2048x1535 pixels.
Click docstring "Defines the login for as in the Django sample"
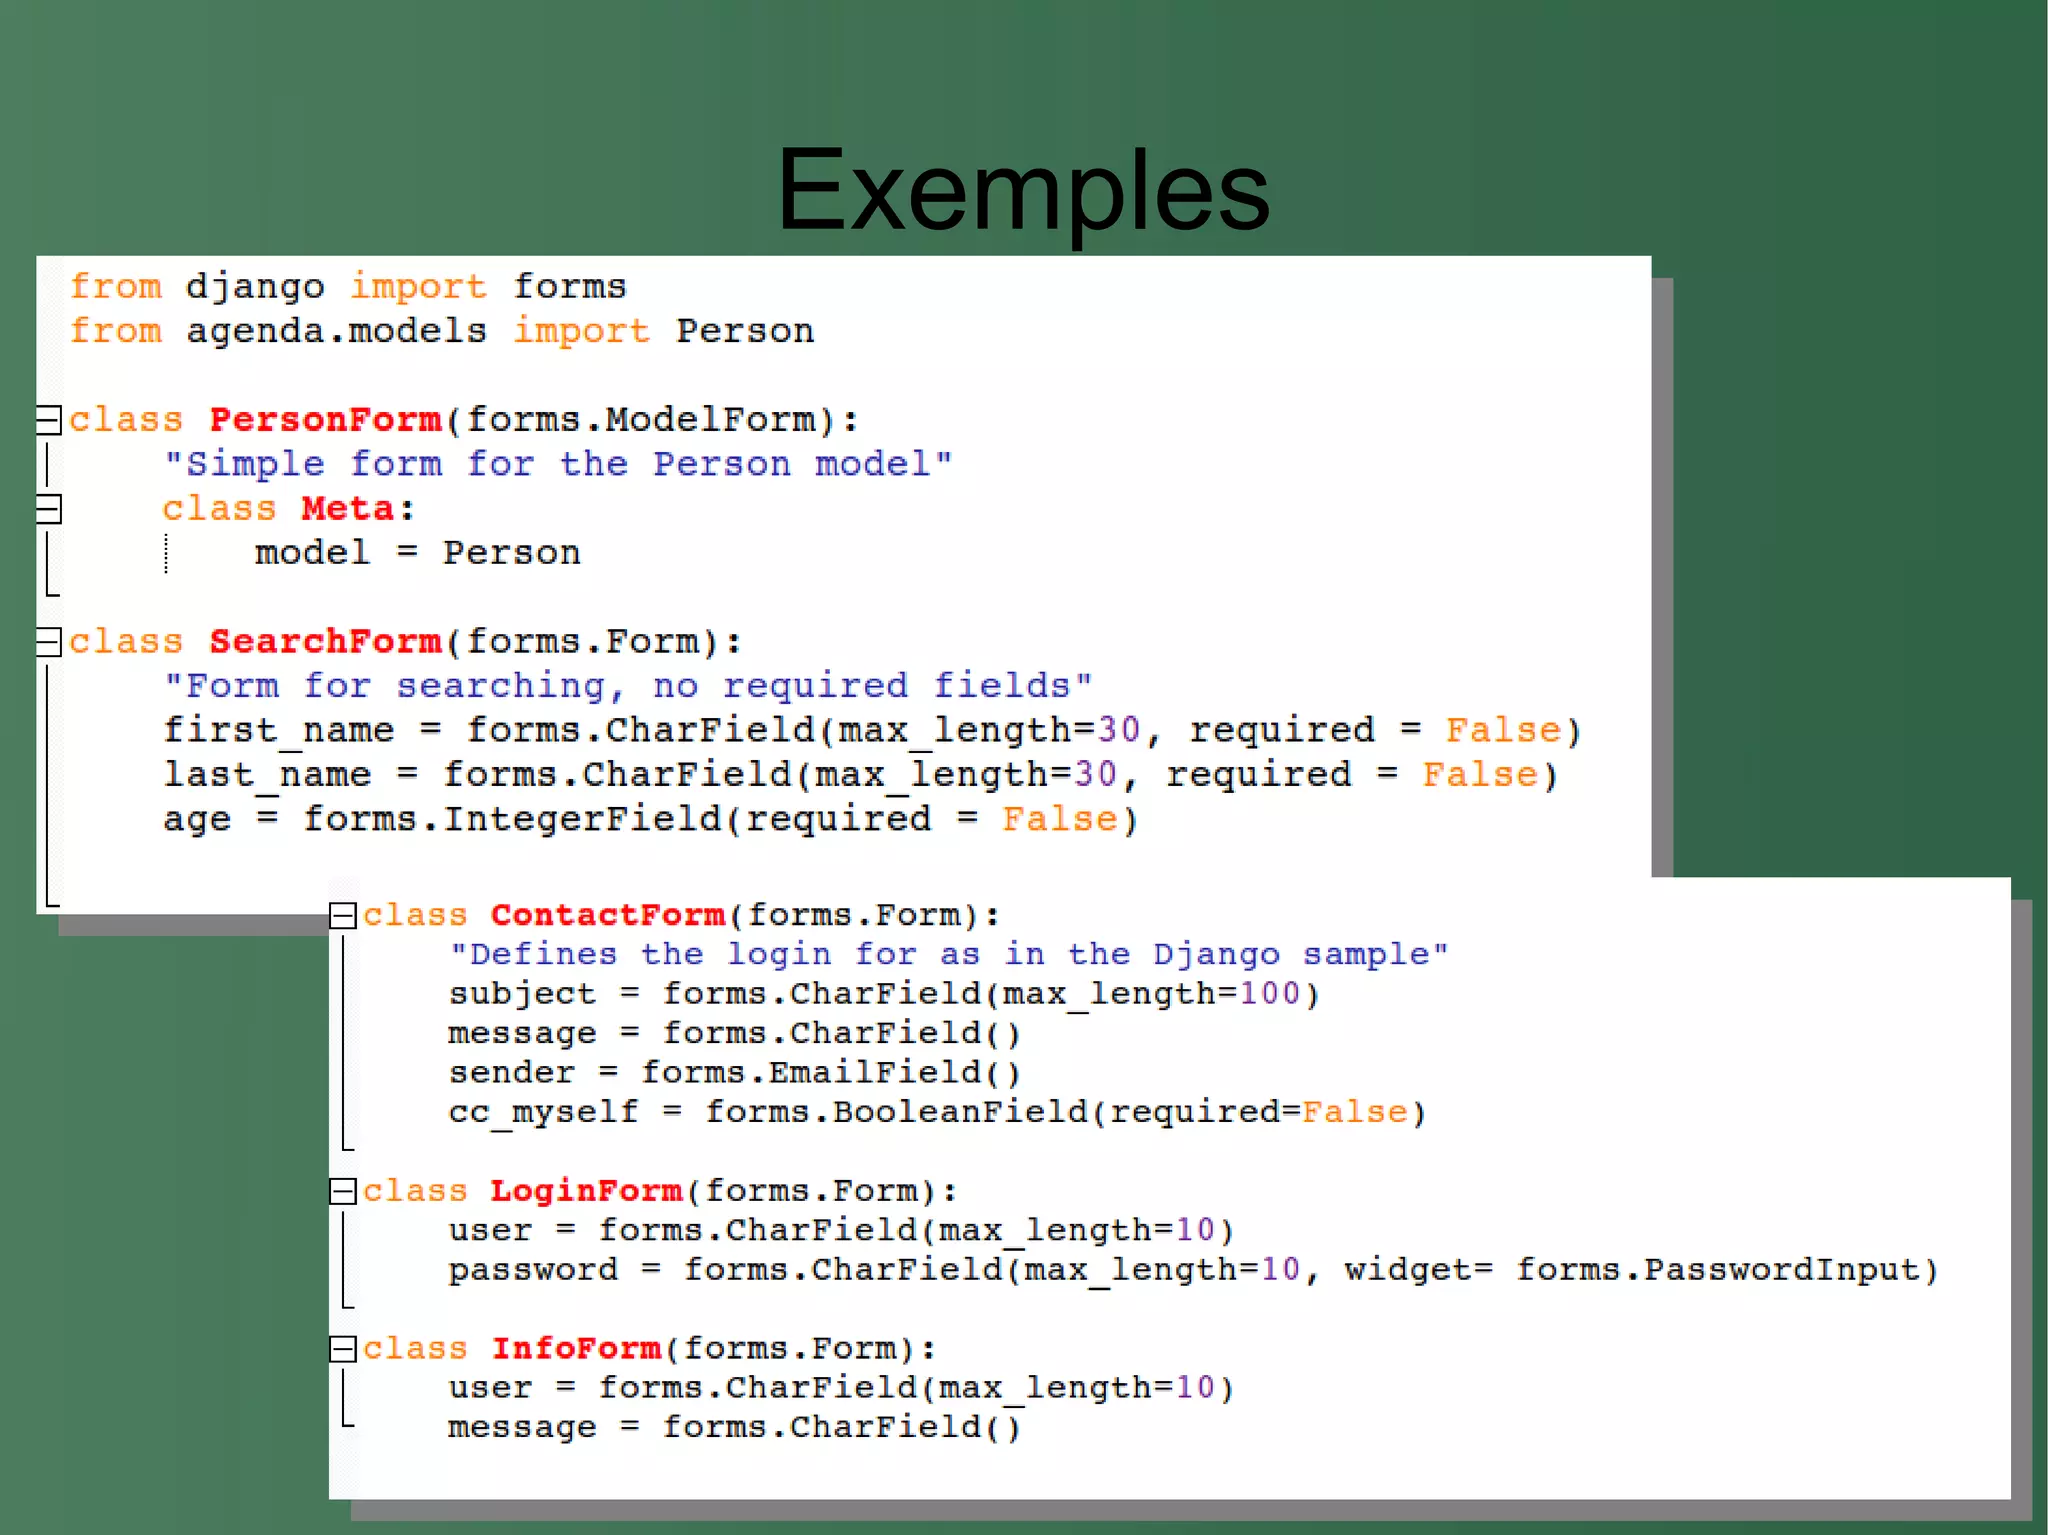tap(948, 955)
